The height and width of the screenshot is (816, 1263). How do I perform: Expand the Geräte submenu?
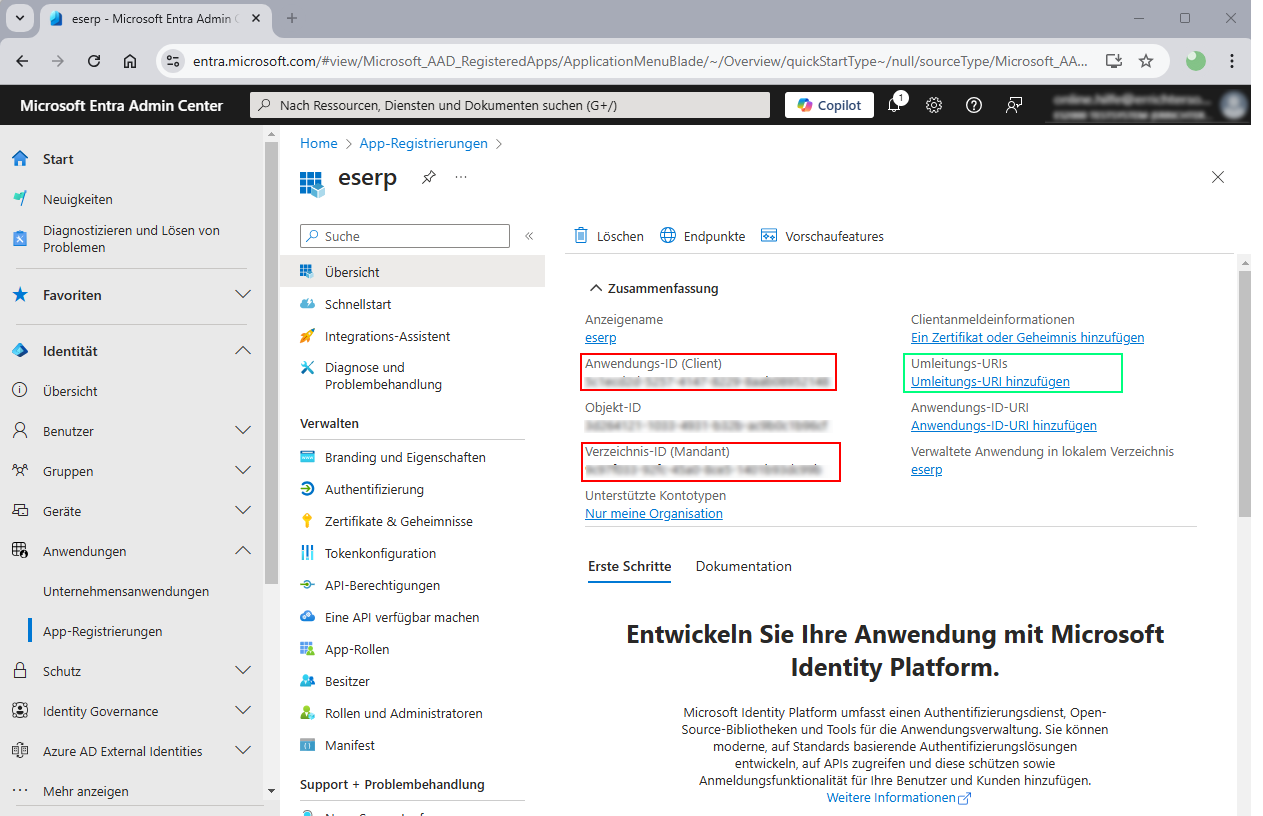point(243,511)
